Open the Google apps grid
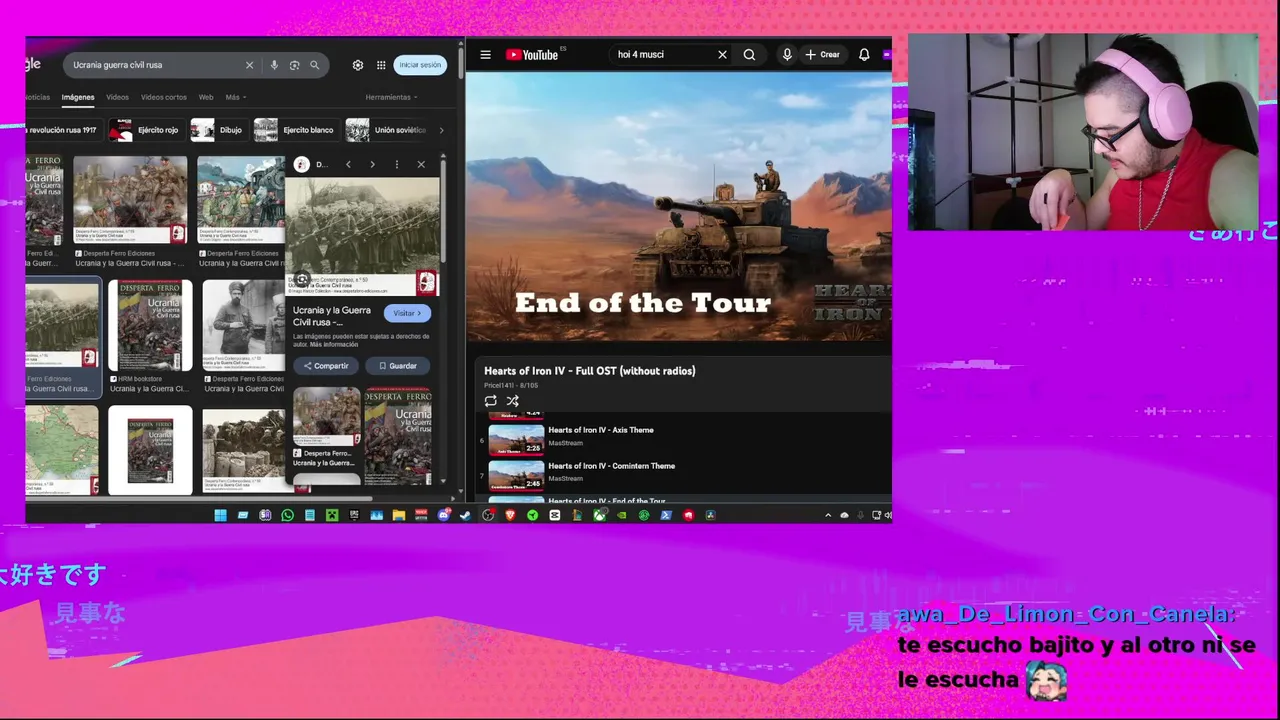 (381, 65)
